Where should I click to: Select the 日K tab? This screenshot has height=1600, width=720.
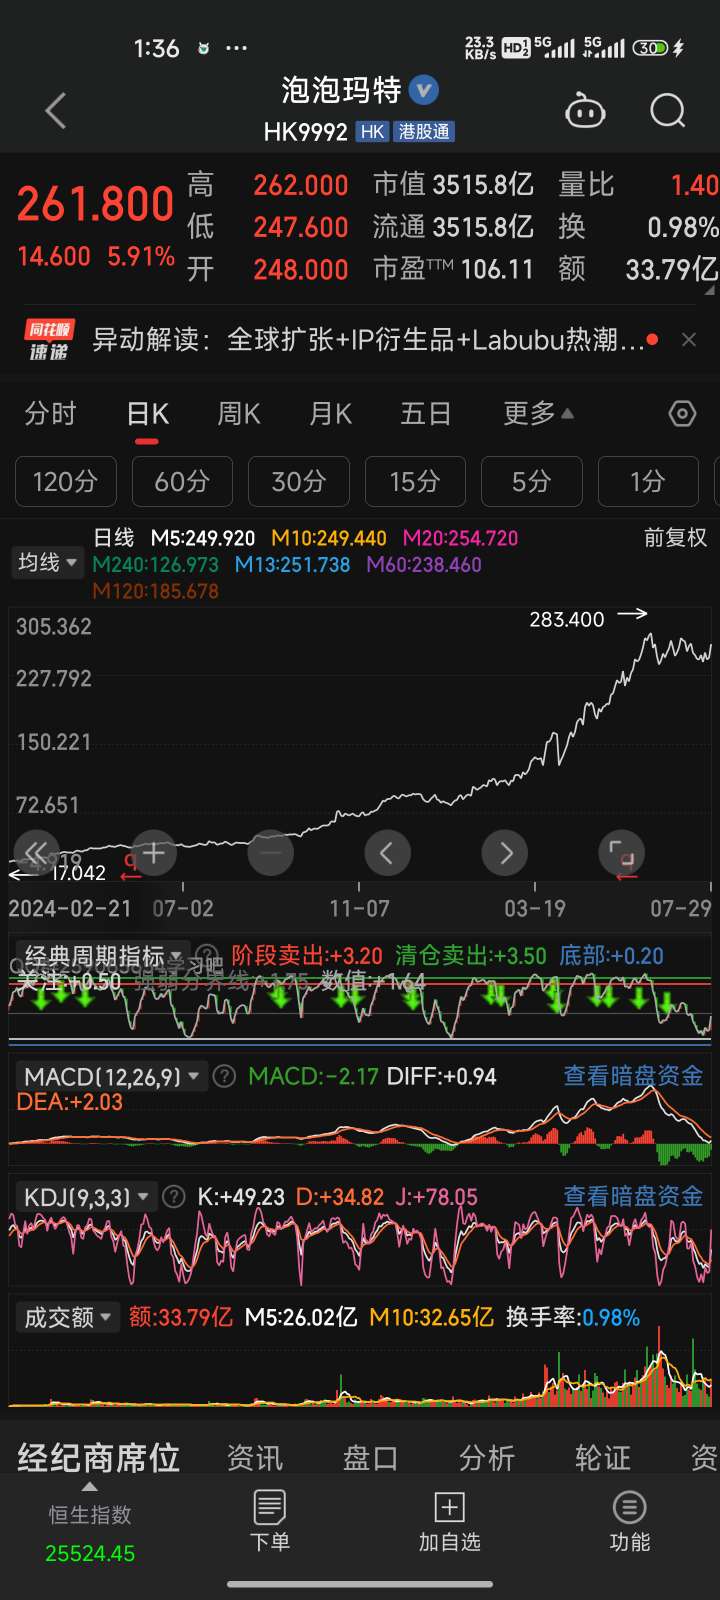pos(148,413)
